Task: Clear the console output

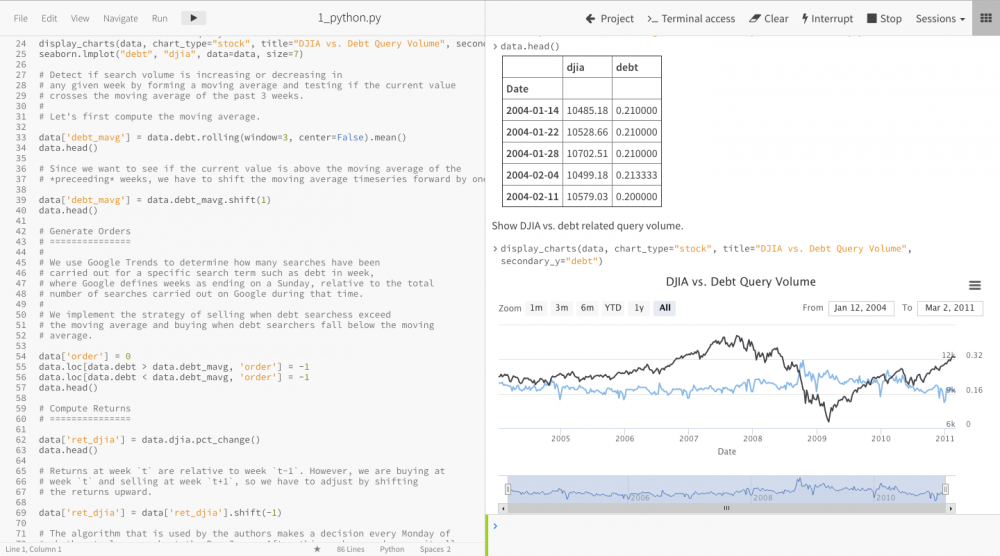Action: pyautogui.click(x=768, y=18)
